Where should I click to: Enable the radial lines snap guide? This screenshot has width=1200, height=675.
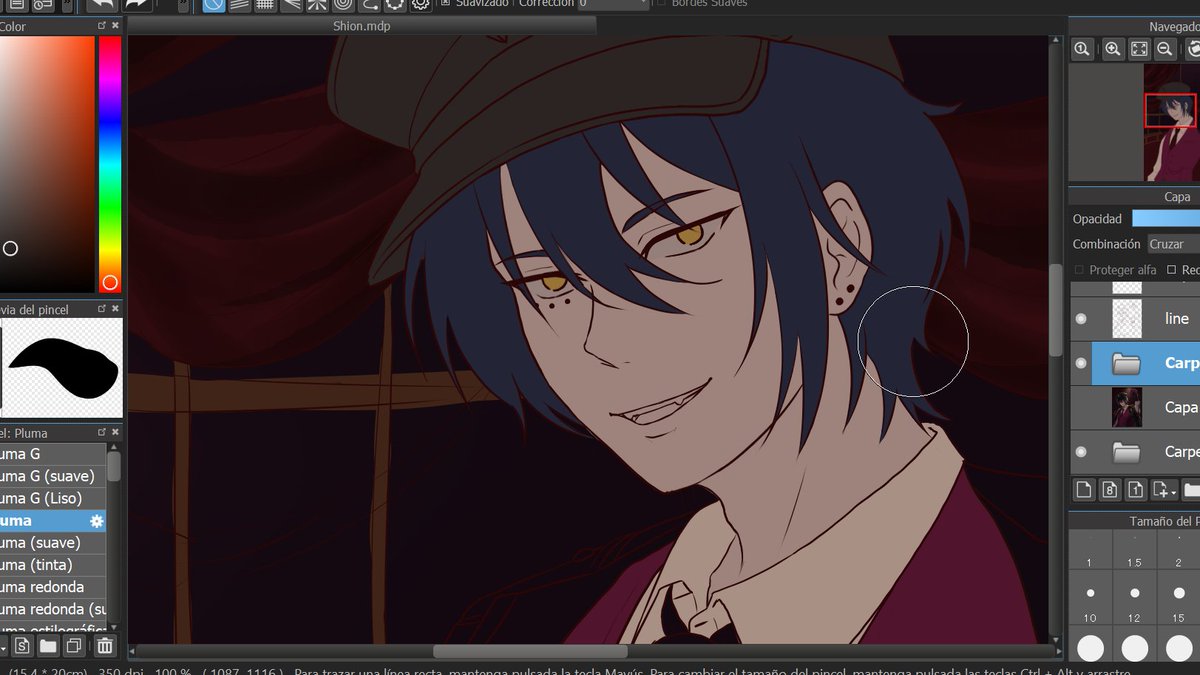(x=317, y=4)
